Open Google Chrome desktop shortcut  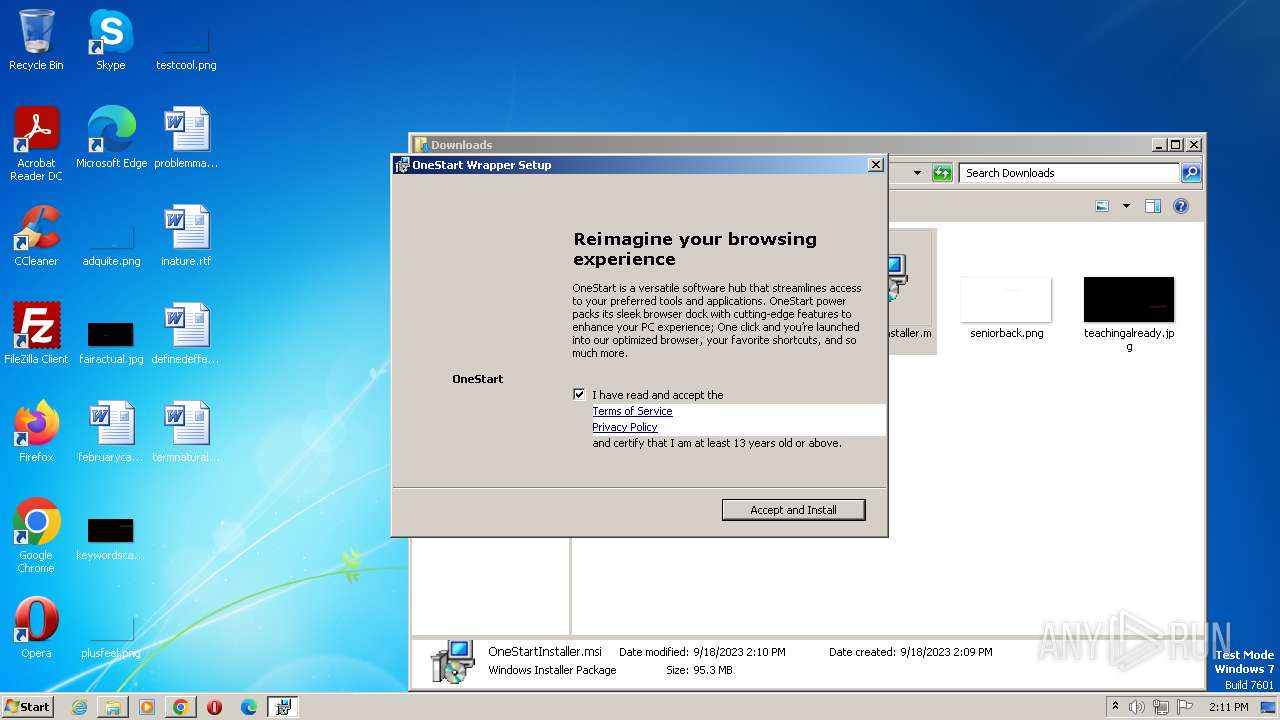pos(36,536)
